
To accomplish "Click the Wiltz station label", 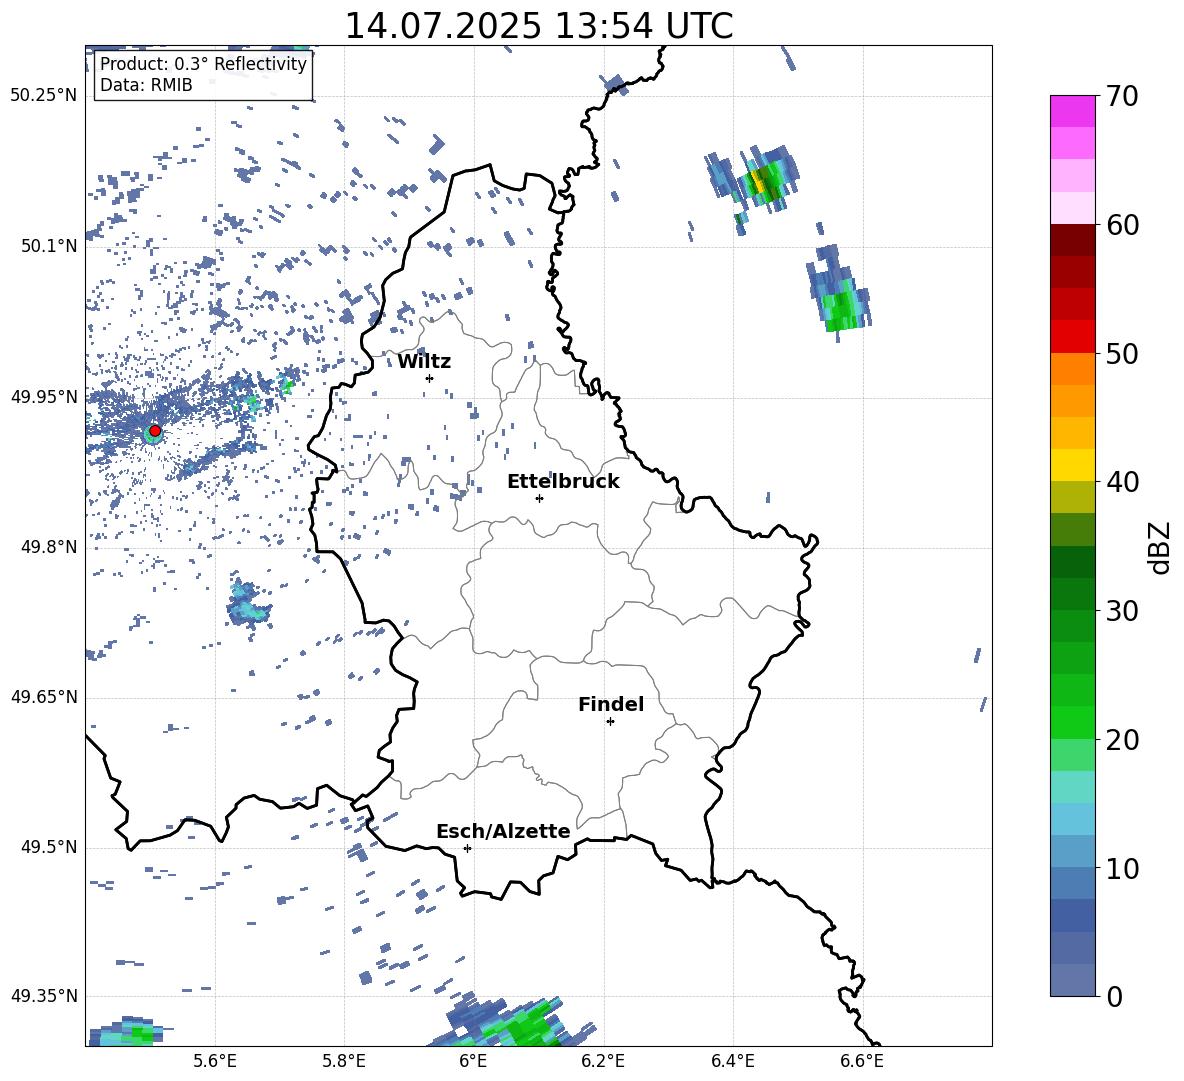I will [424, 362].
